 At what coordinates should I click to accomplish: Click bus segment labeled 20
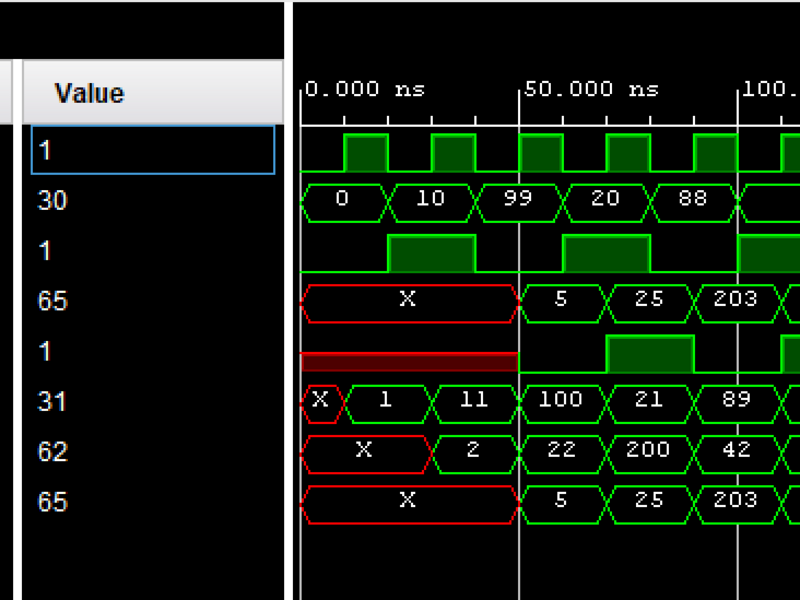point(606,203)
